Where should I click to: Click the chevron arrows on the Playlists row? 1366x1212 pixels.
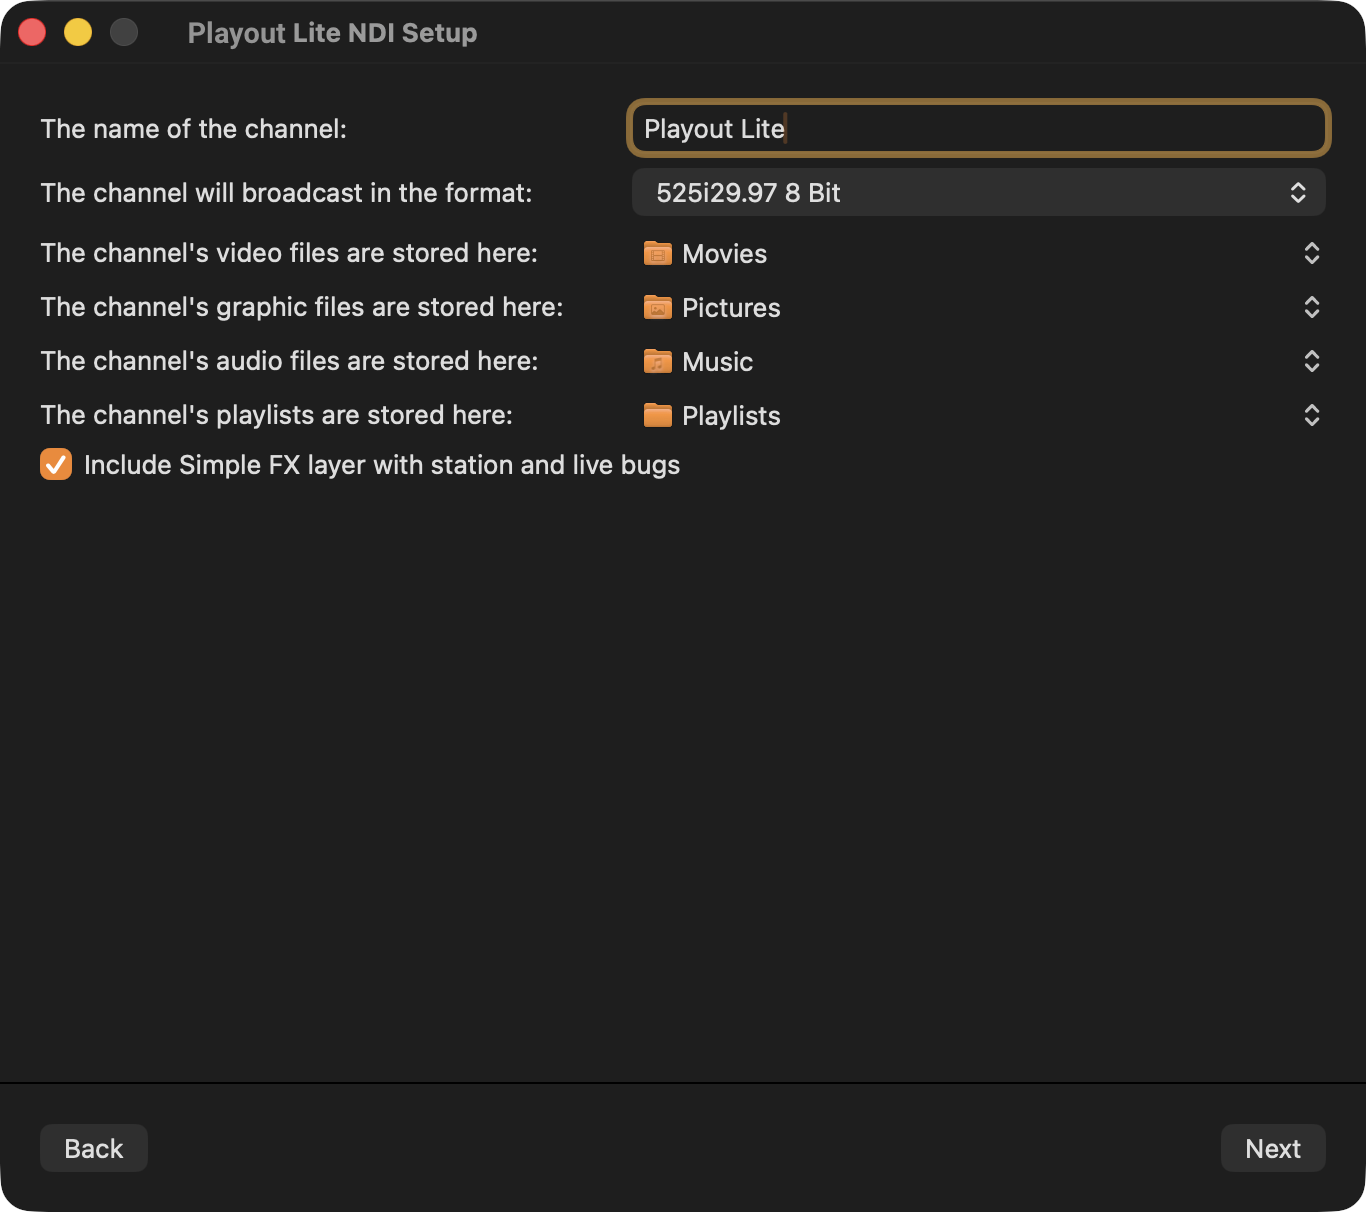click(1312, 415)
